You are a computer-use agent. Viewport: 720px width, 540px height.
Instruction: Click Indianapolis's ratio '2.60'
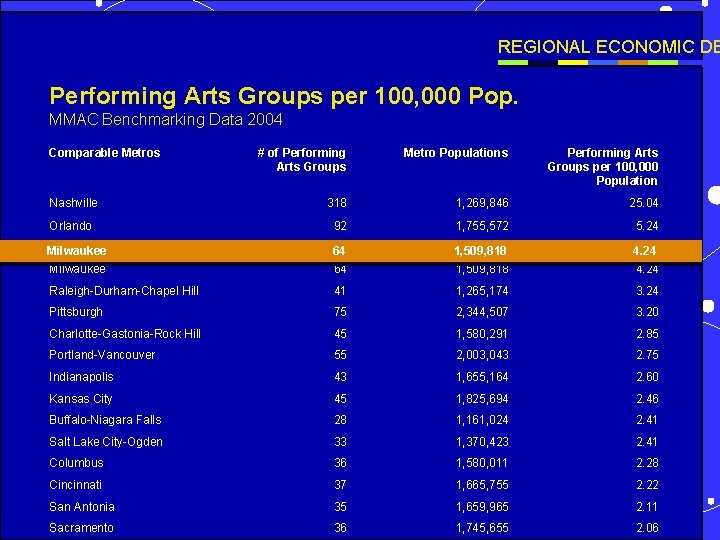(x=647, y=377)
